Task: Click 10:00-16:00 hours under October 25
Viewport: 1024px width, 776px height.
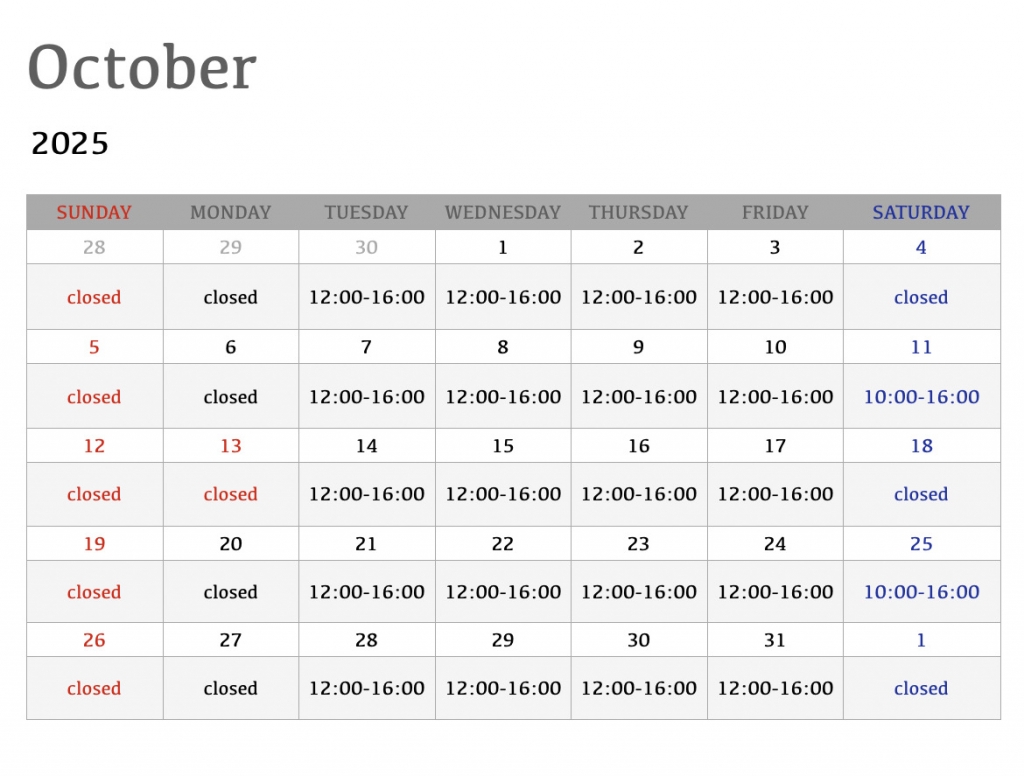Action: pos(921,592)
